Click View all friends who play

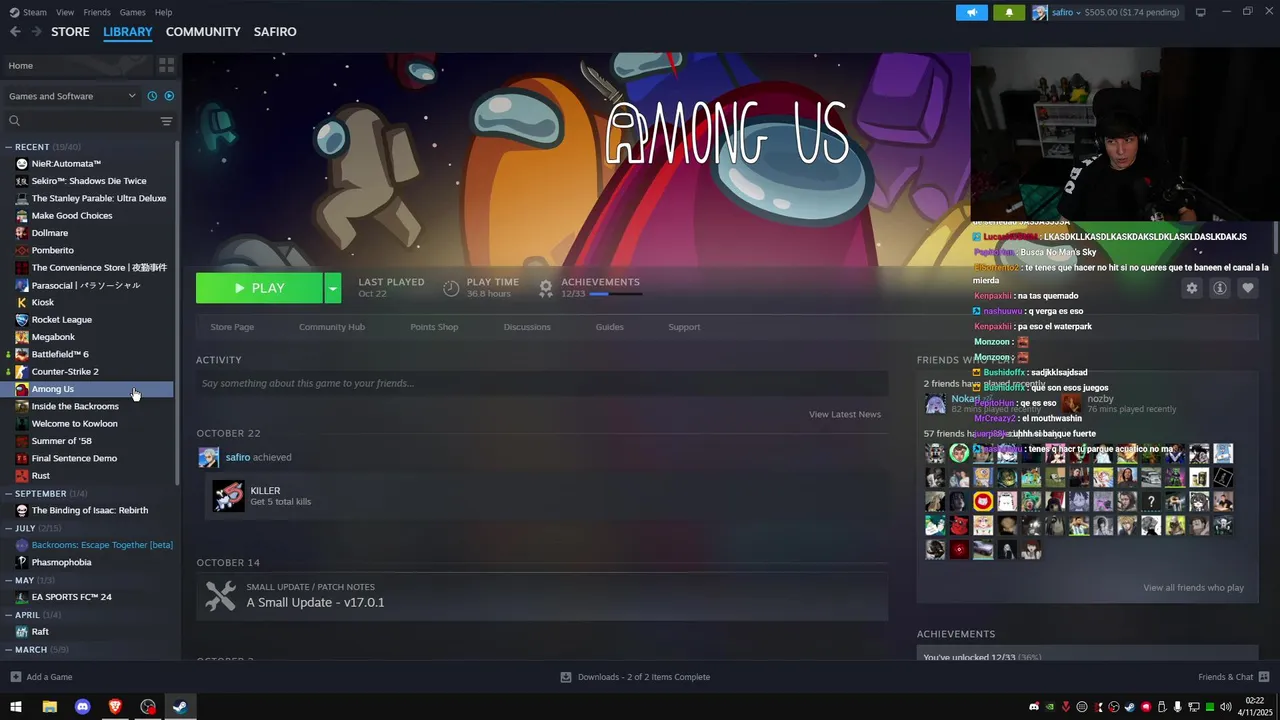coord(1194,588)
